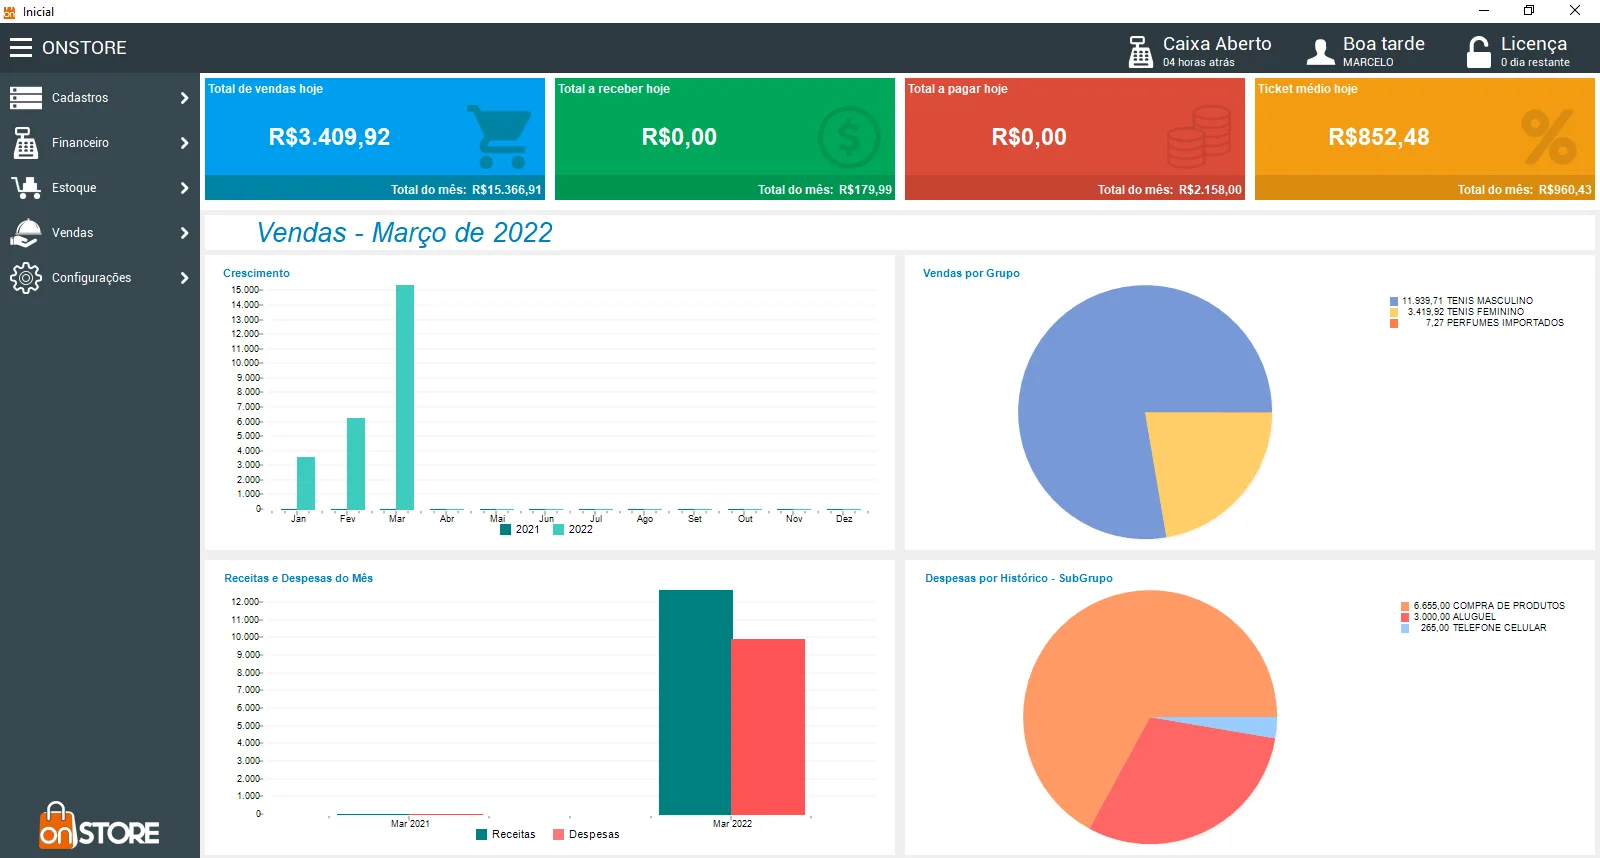Click the Boa tarde MARCELO label
This screenshot has height=858, width=1600.
[1383, 51]
